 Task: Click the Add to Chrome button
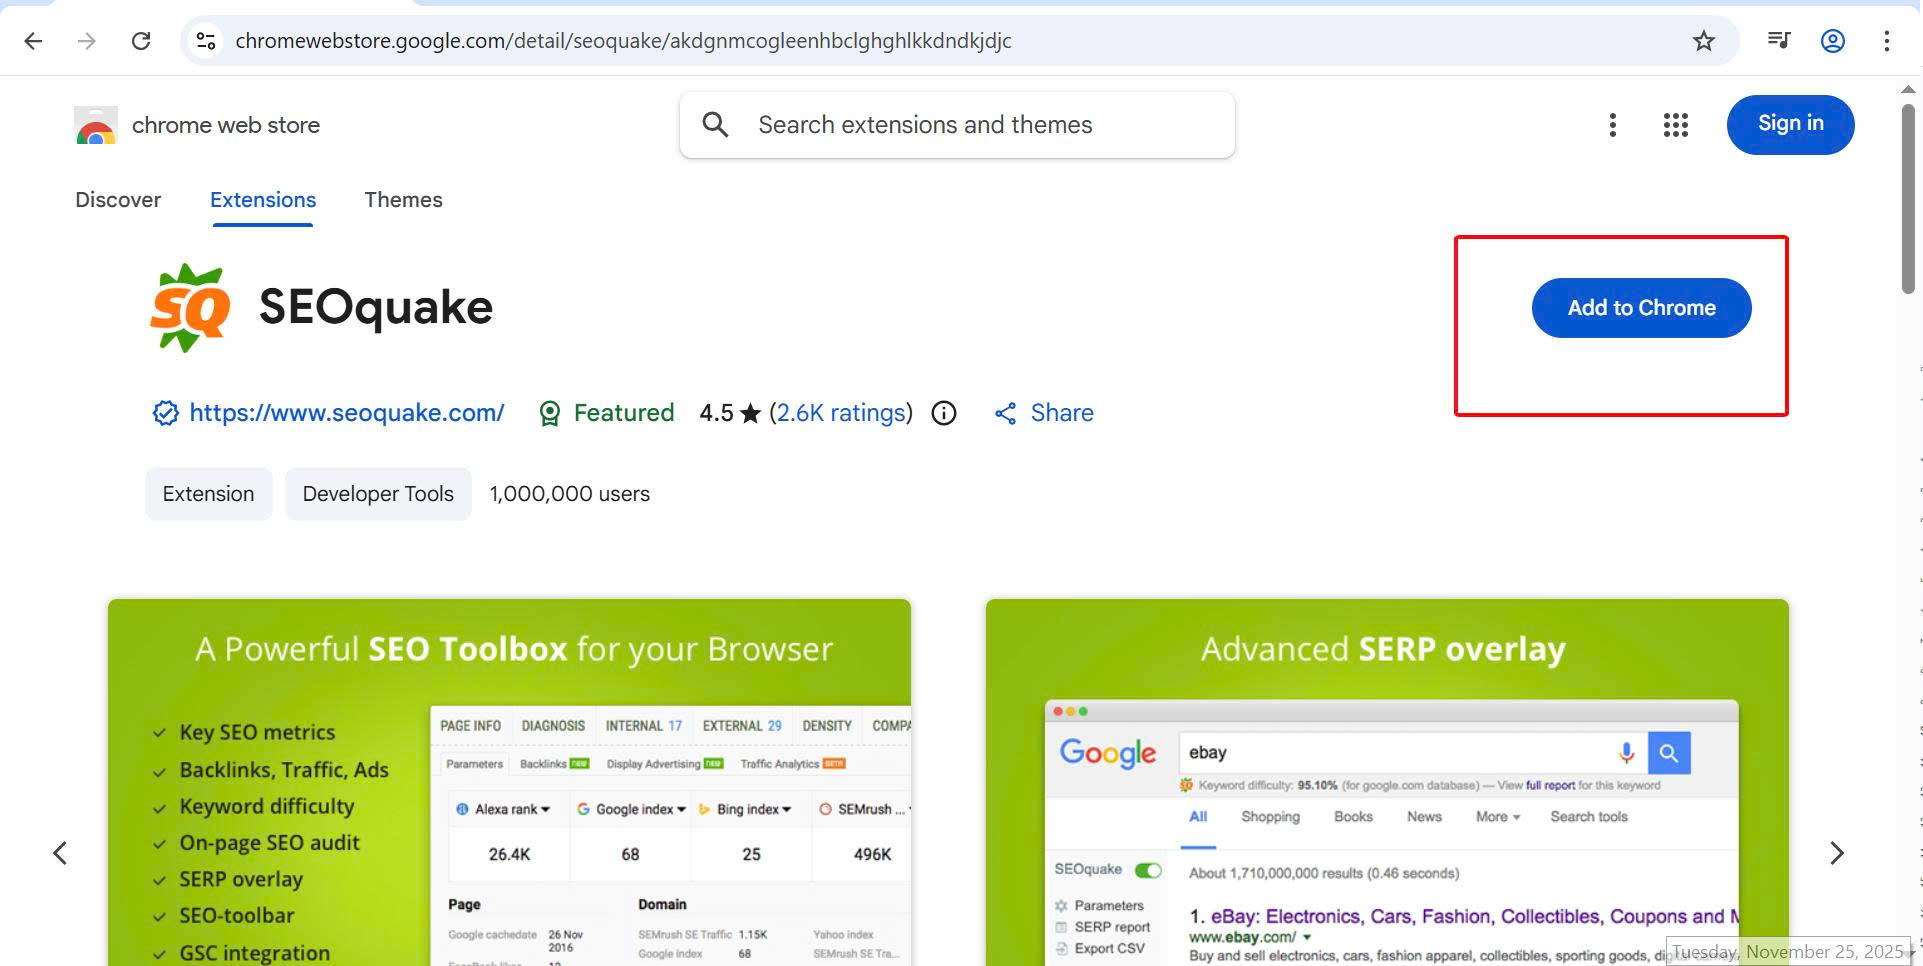(1641, 308)
